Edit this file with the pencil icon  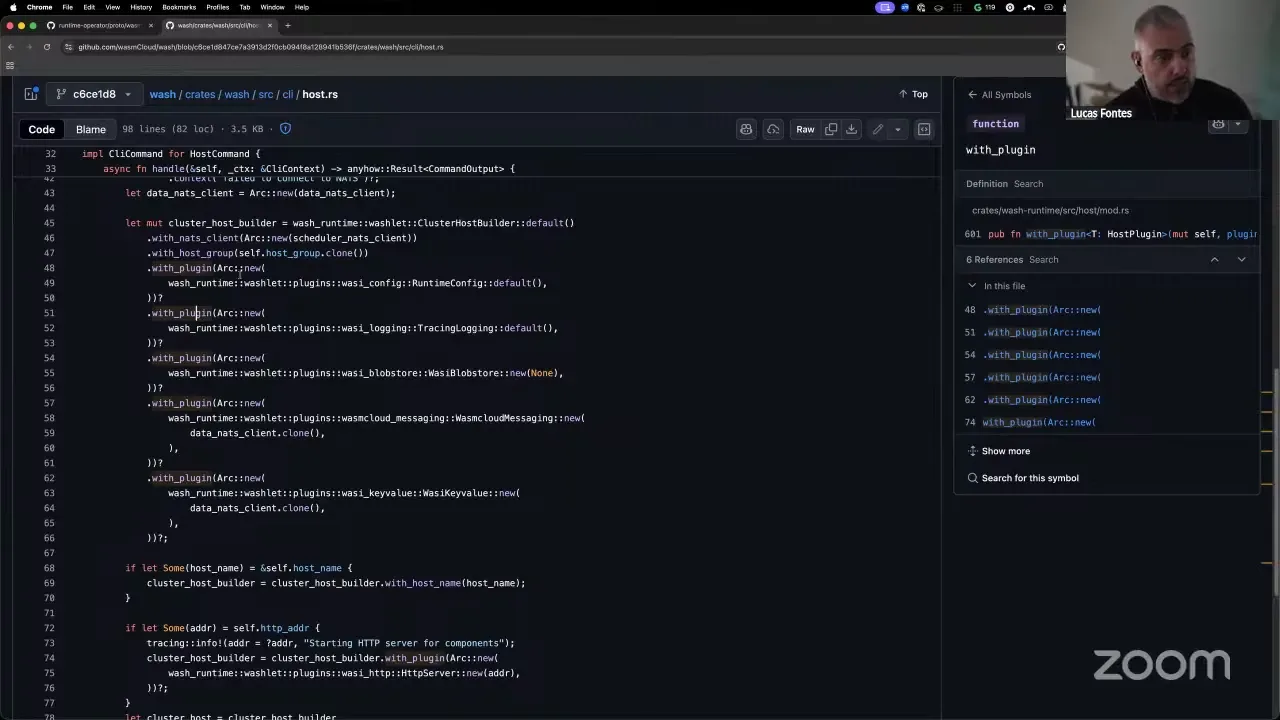coord(877,129)
